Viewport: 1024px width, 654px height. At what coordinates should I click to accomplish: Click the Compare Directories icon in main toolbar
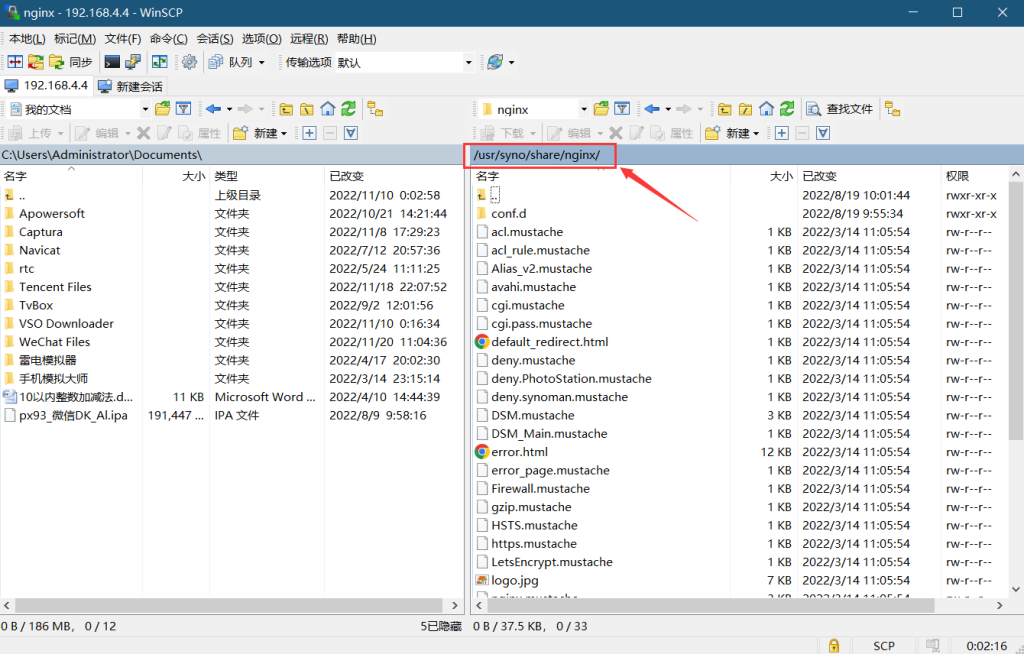[15, 62]
